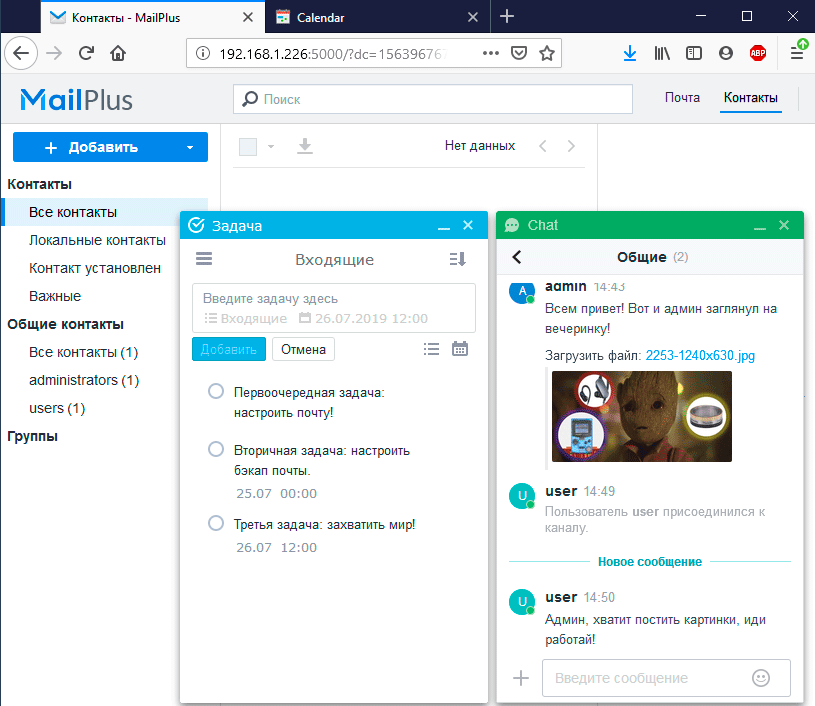Open the select-all checkbox dropdown arrow
Screen dimensions: 815x706
(270, 147)
